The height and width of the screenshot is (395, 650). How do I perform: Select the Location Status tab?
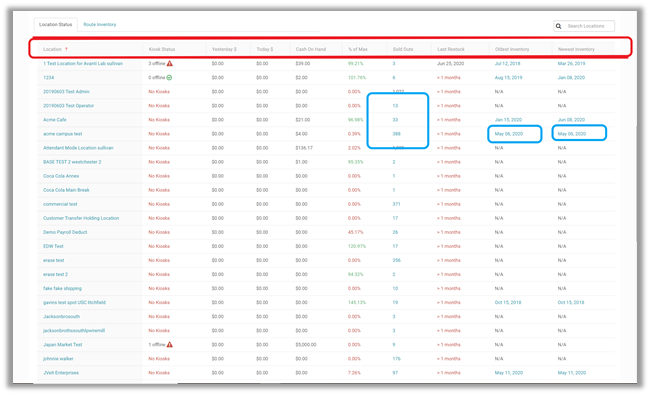[x=56, y=24]
